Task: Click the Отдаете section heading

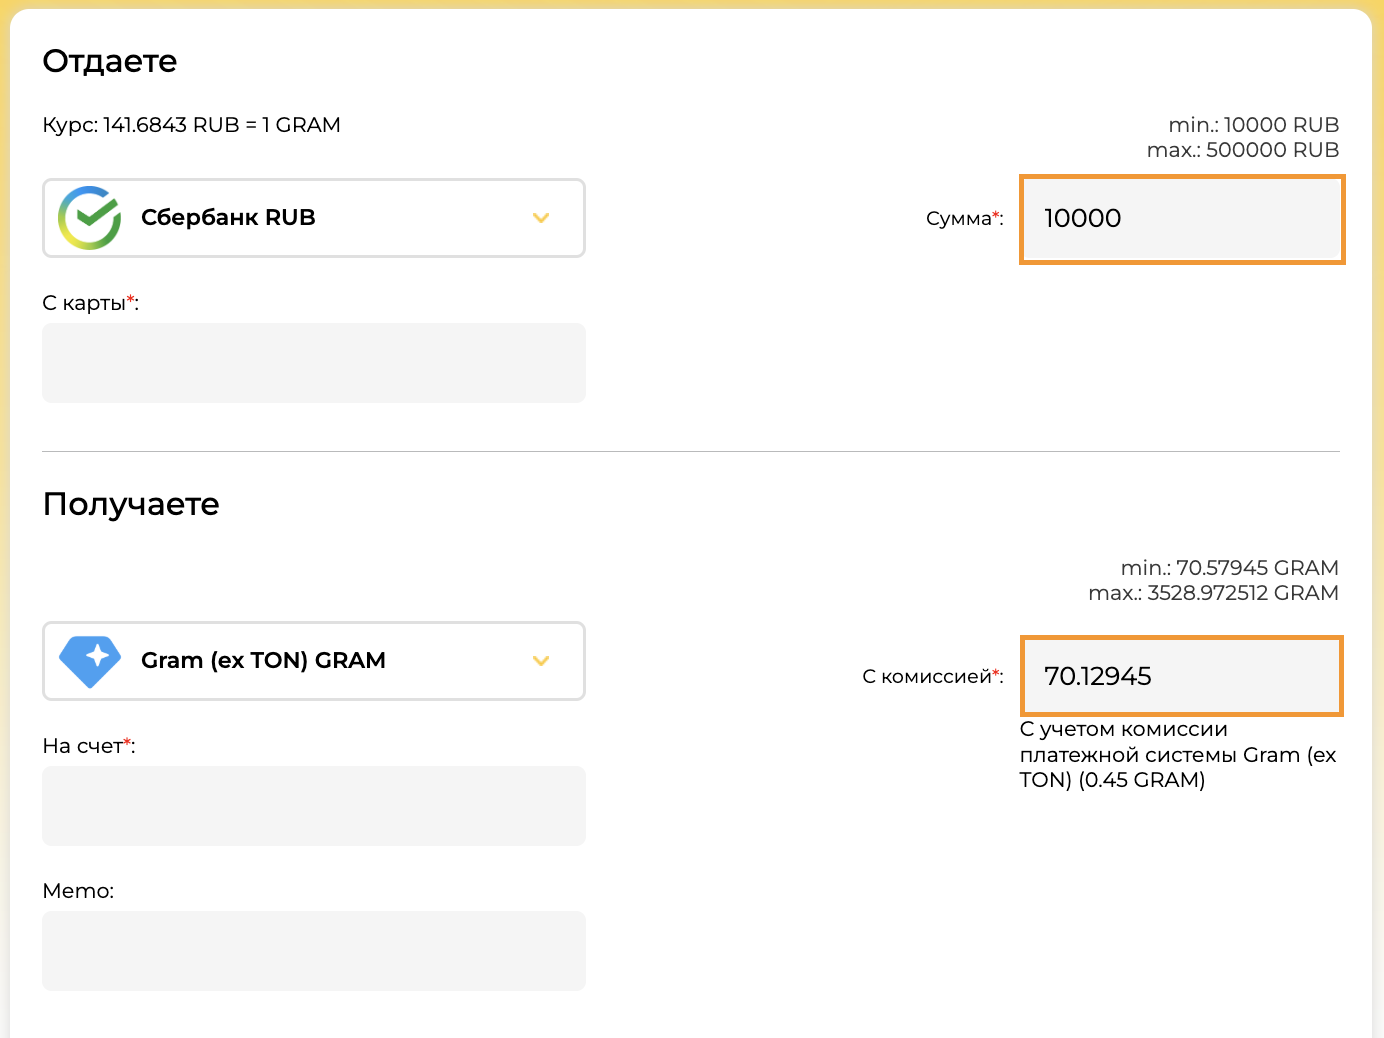Action: (110, 61)
